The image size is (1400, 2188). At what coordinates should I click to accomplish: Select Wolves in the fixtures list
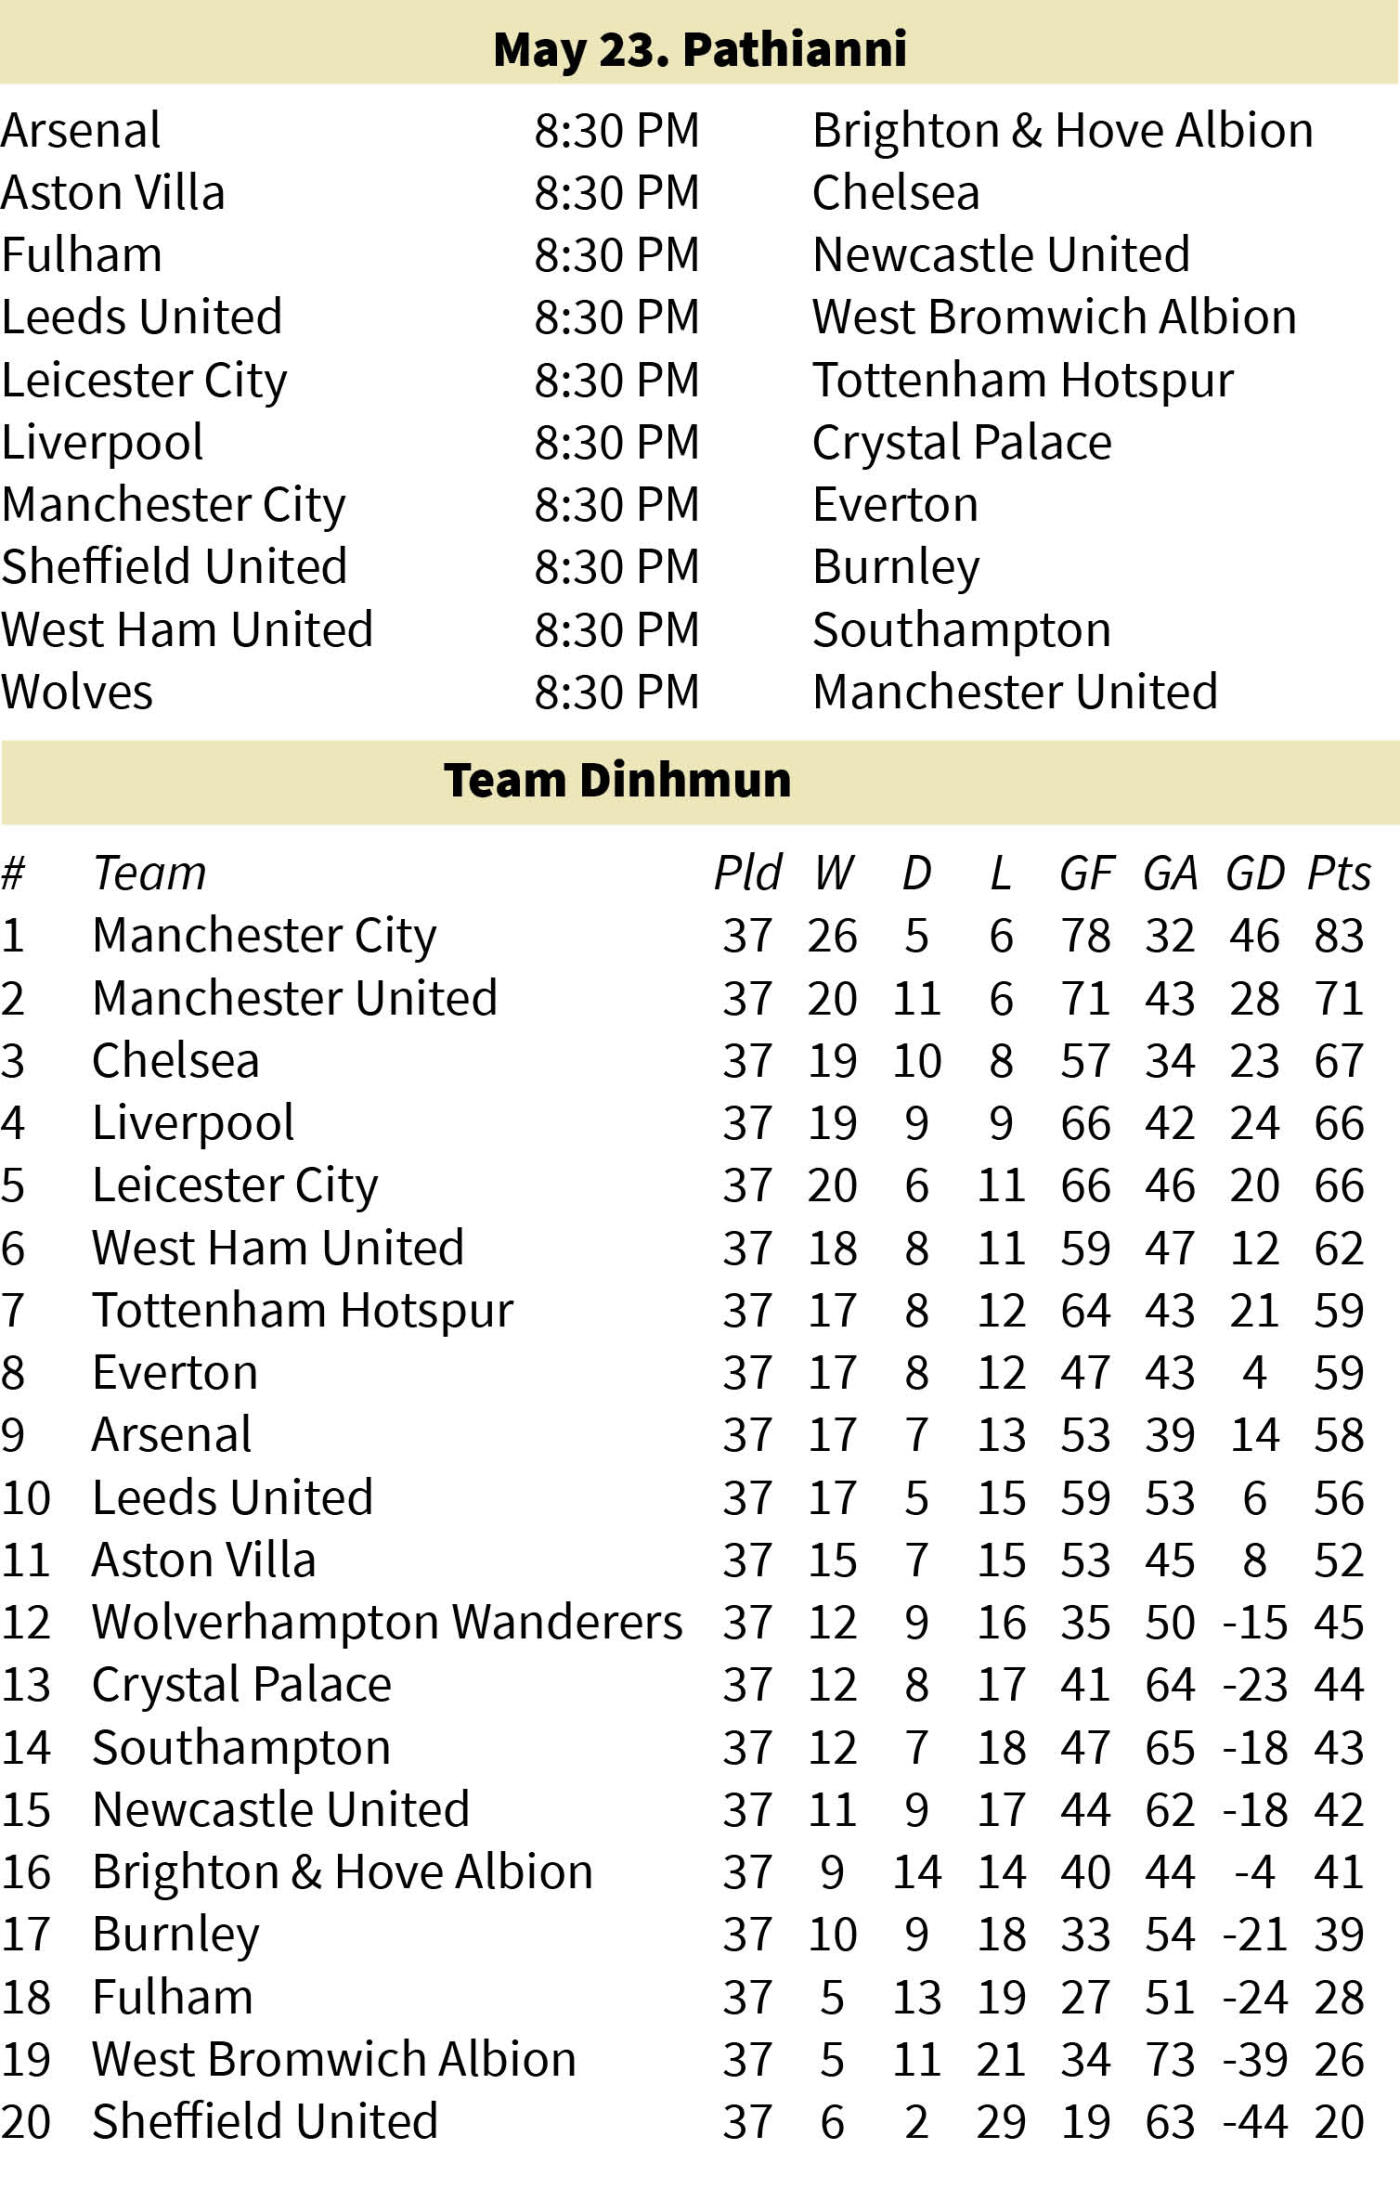(x=77, y=692)
